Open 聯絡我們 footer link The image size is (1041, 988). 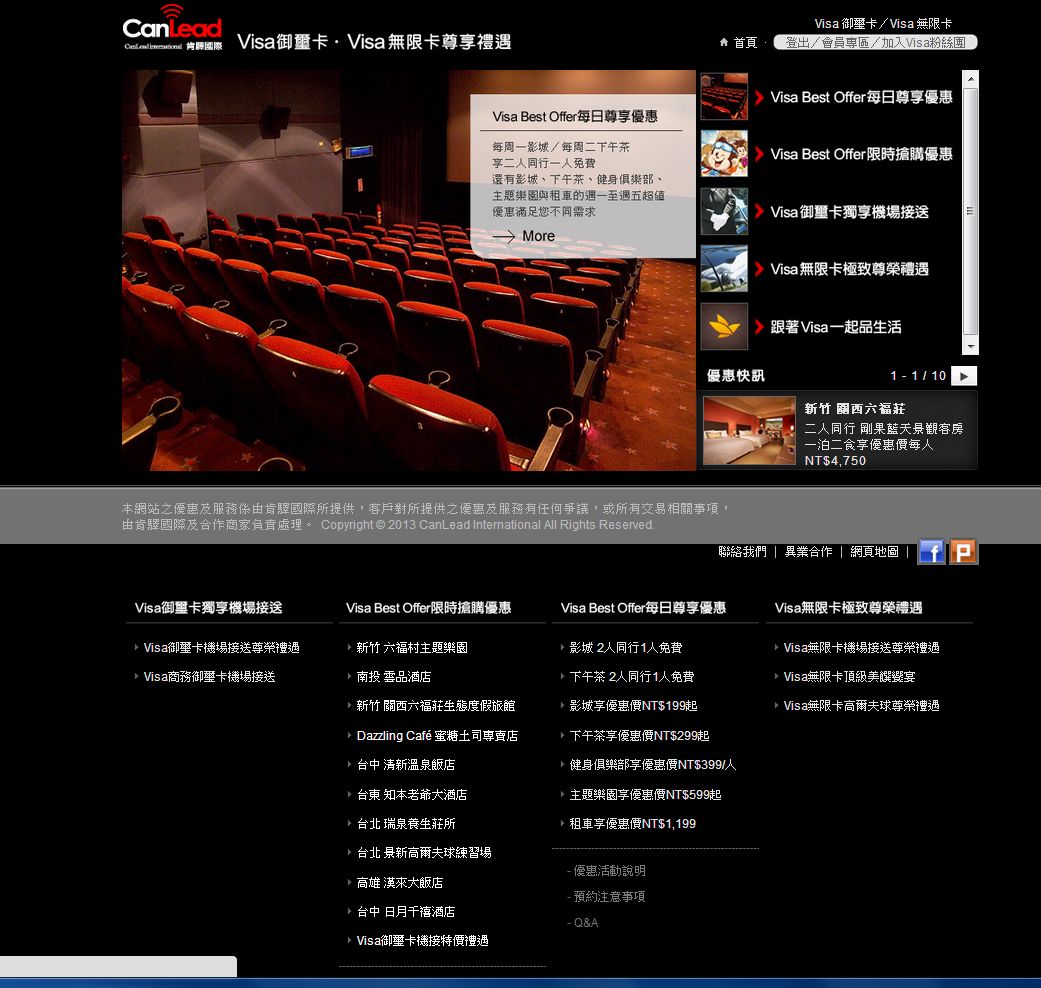tap(742, 552)
